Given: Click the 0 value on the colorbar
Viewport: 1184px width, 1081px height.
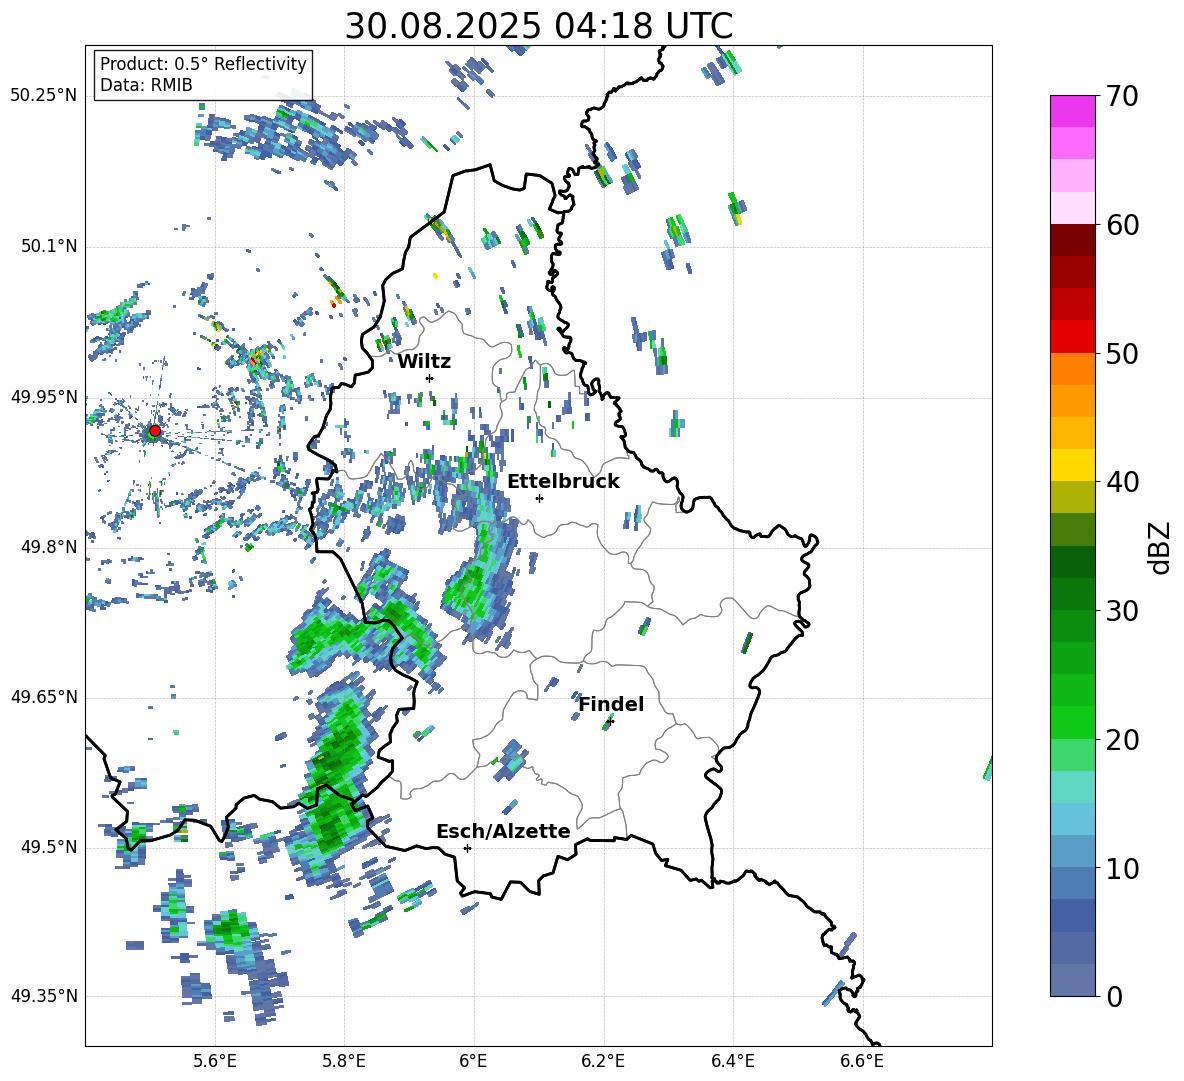Looking at the screenshot, I should click(x=1115, y=996).
